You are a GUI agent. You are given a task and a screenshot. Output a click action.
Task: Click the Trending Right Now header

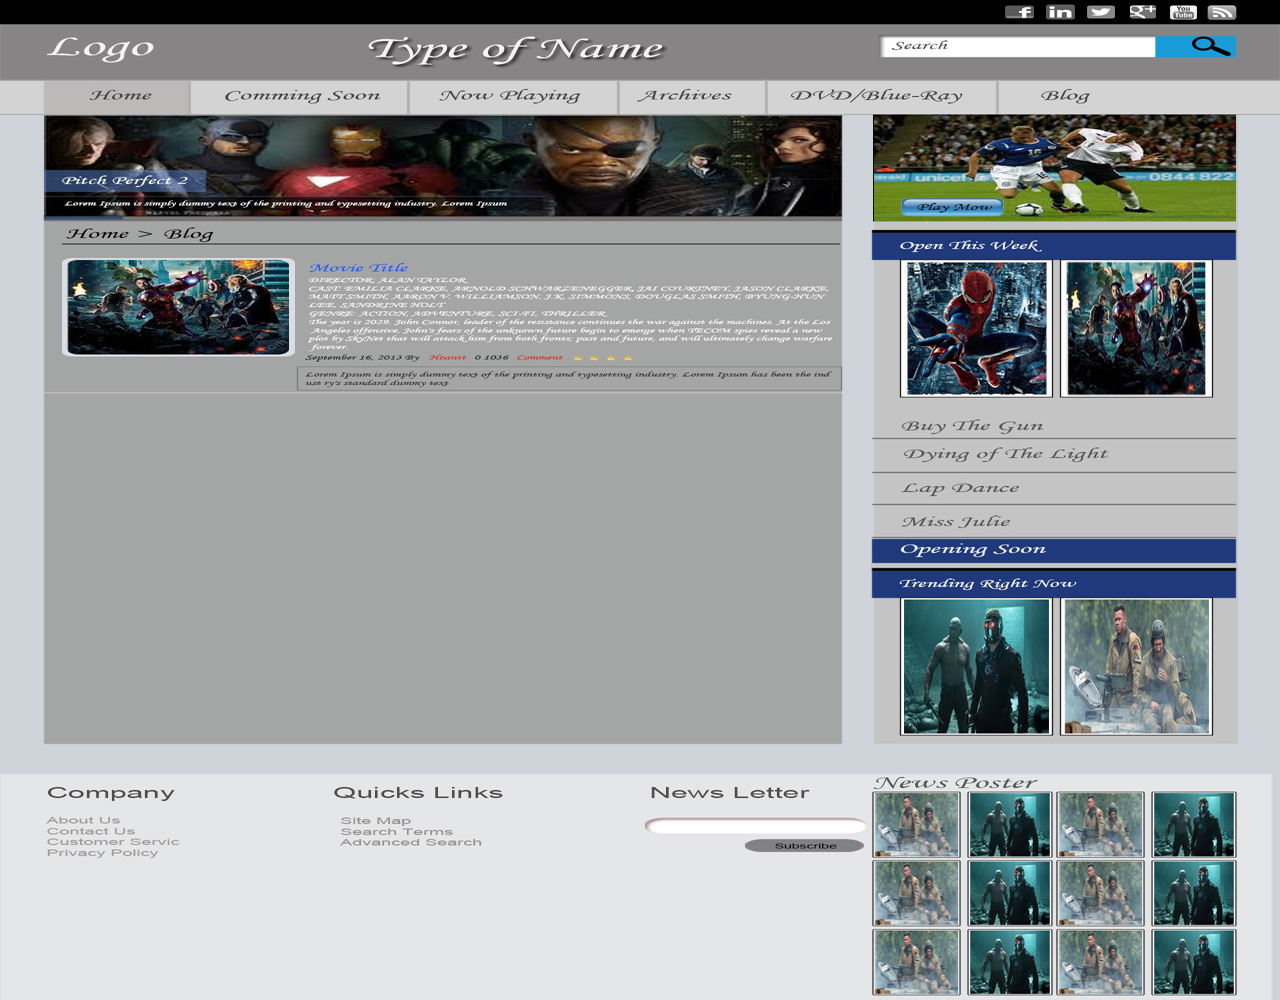click(1054, 583)
